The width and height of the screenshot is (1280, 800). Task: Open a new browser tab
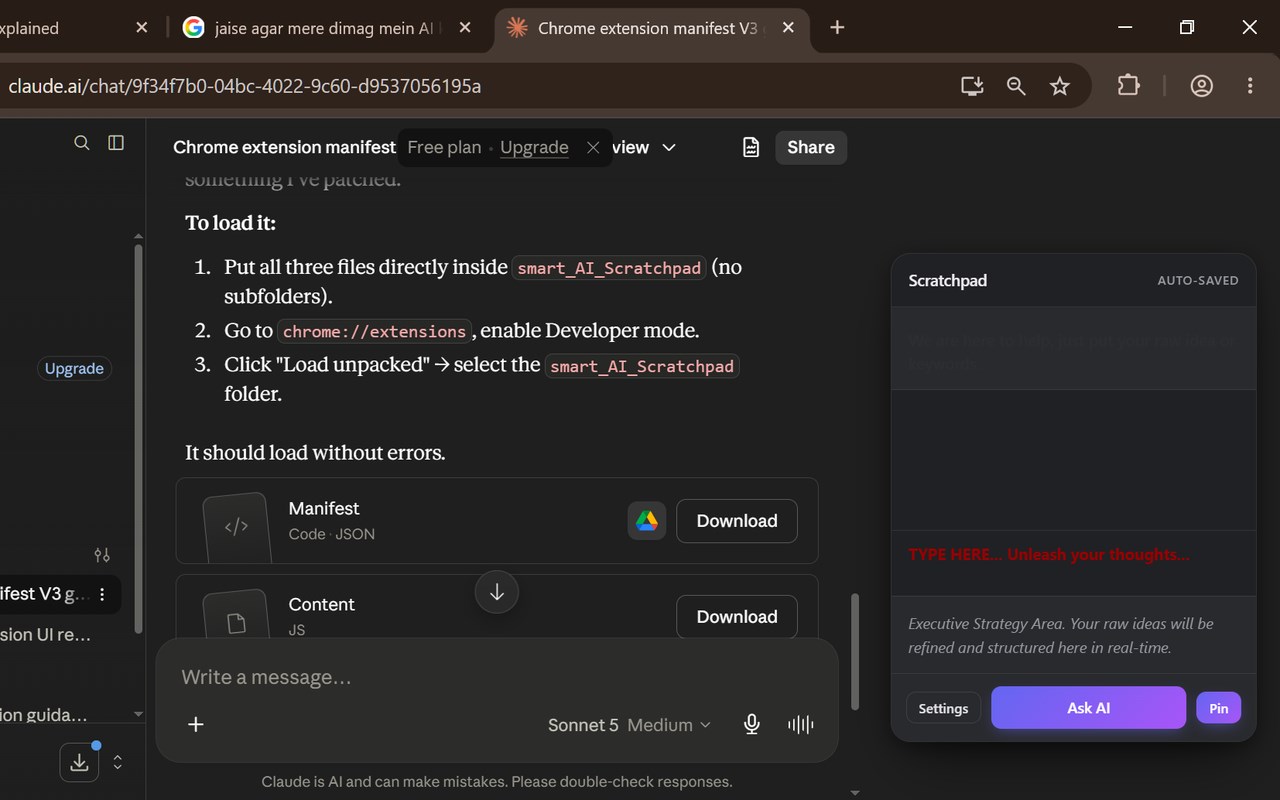837,28
